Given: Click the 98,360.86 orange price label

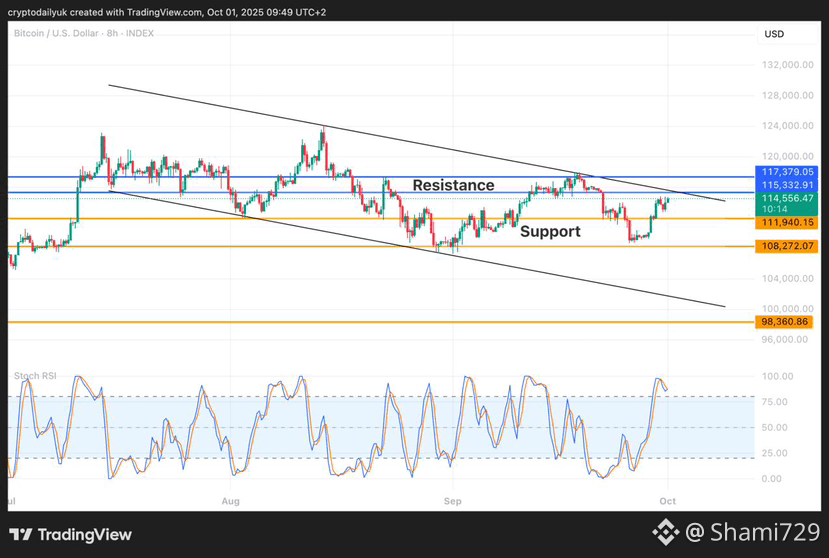Looking at the screenshot, I should (x=784, y=322).
